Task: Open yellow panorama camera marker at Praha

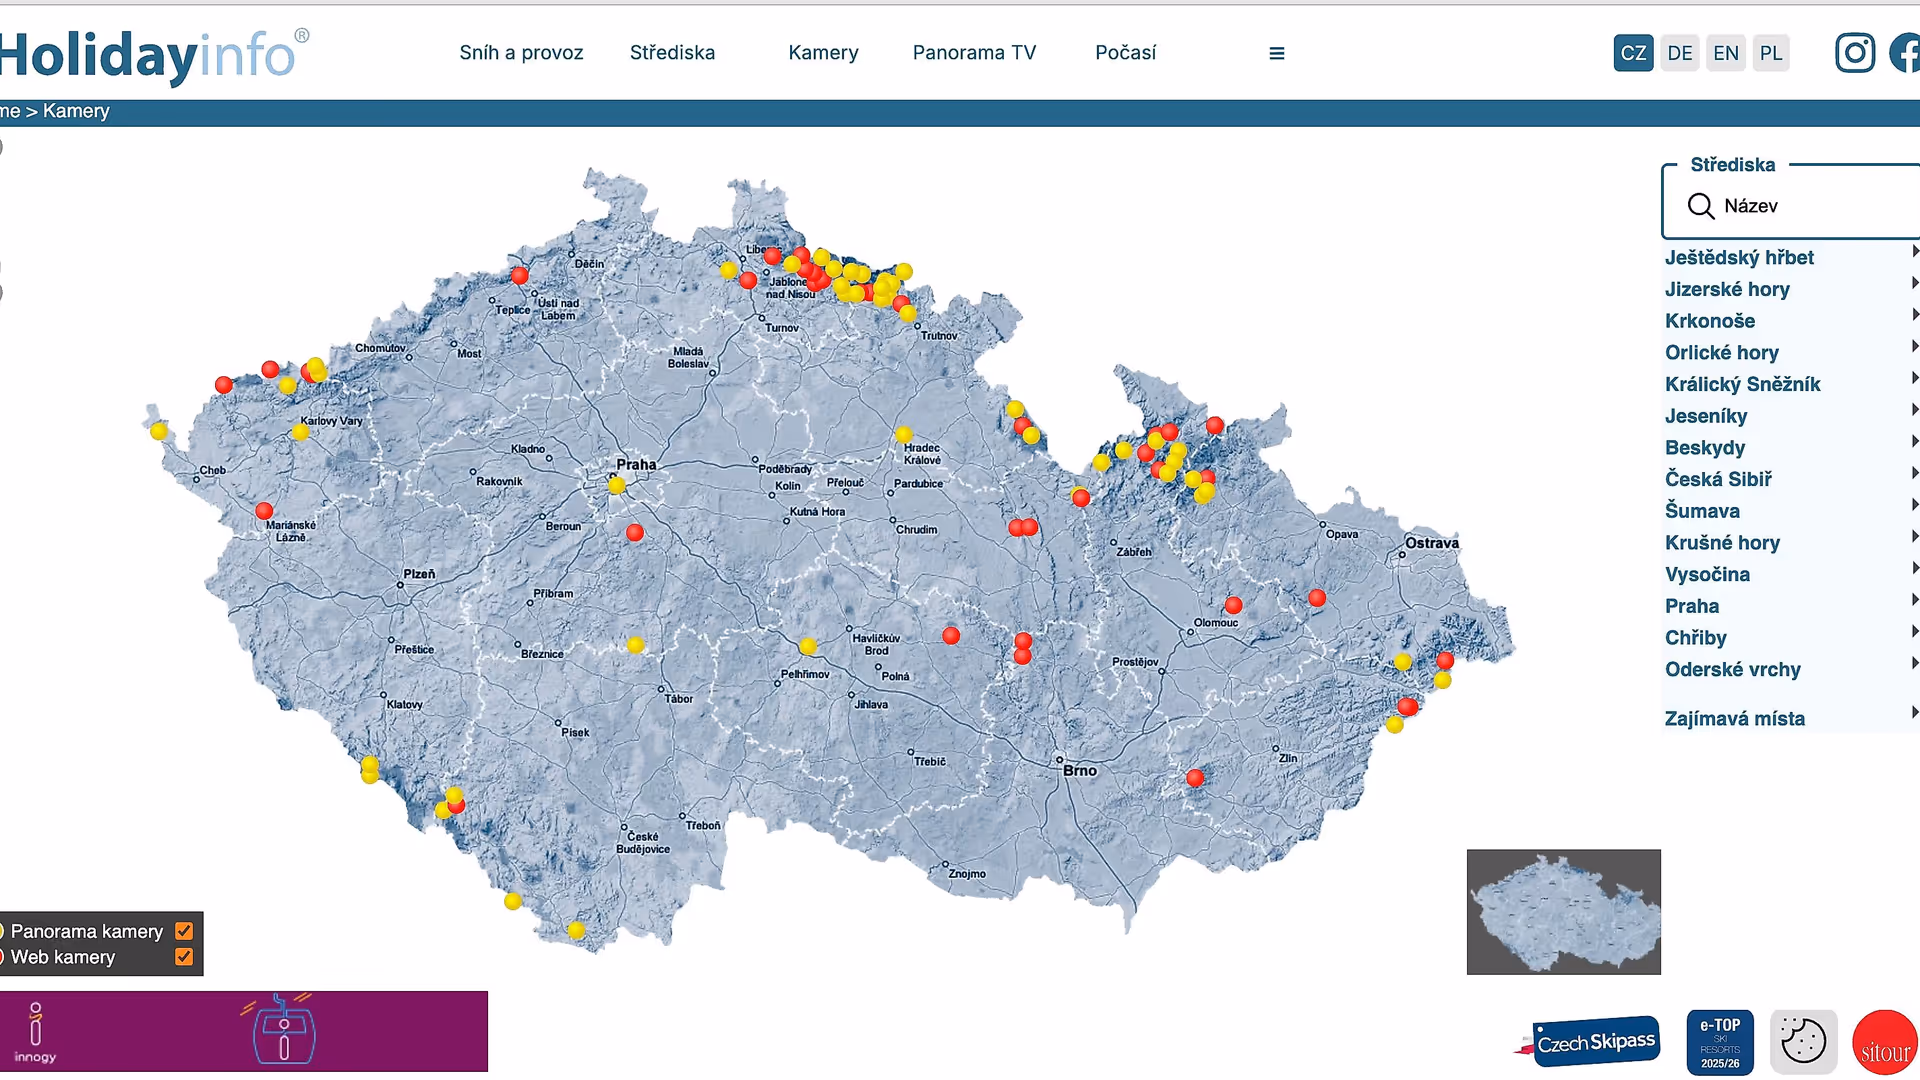Action: [x=616, y=485]
